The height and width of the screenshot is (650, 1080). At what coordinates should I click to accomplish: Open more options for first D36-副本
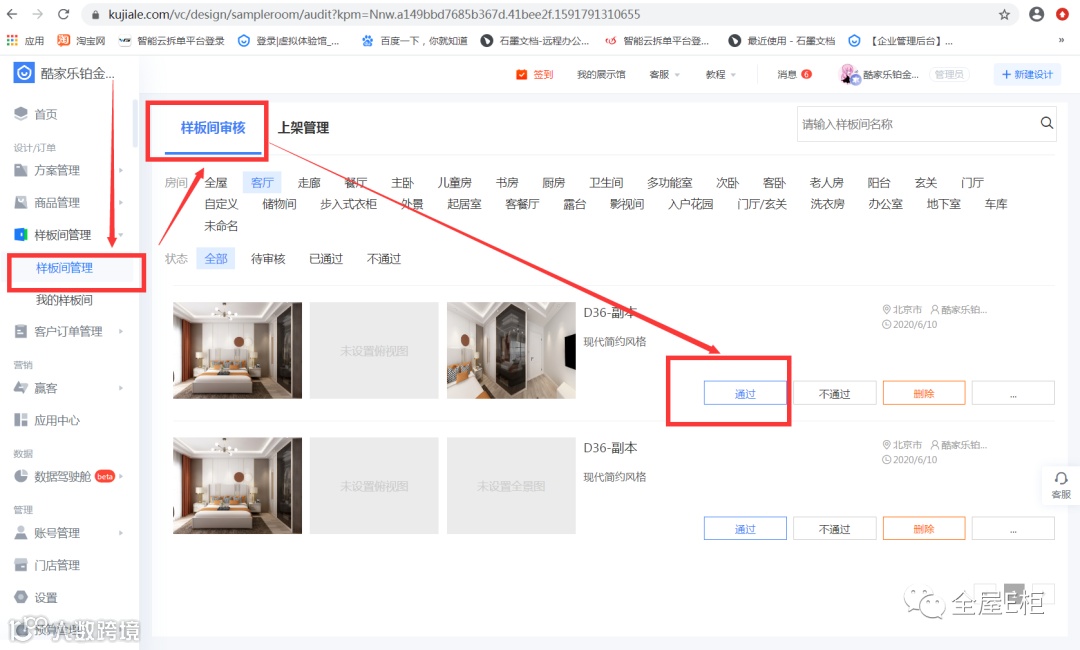click(x=1013, y=393)
